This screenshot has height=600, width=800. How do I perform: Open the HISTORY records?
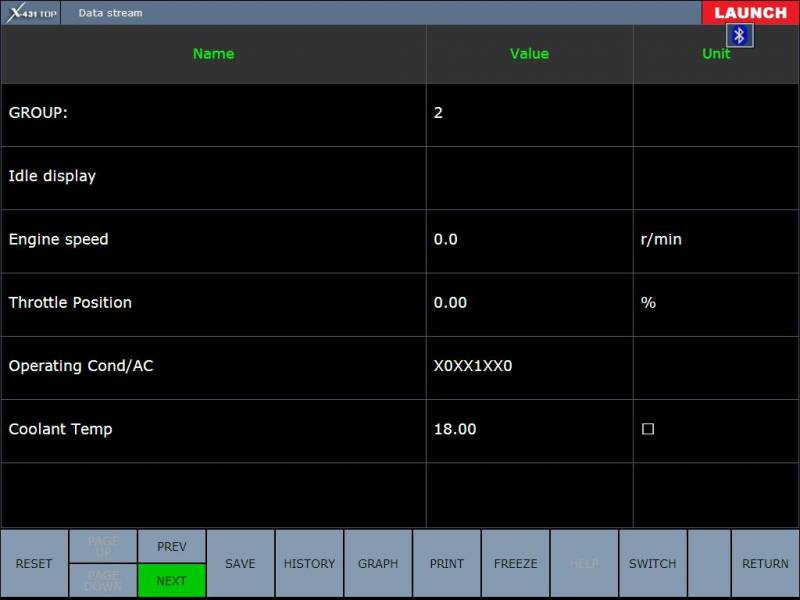309,564
